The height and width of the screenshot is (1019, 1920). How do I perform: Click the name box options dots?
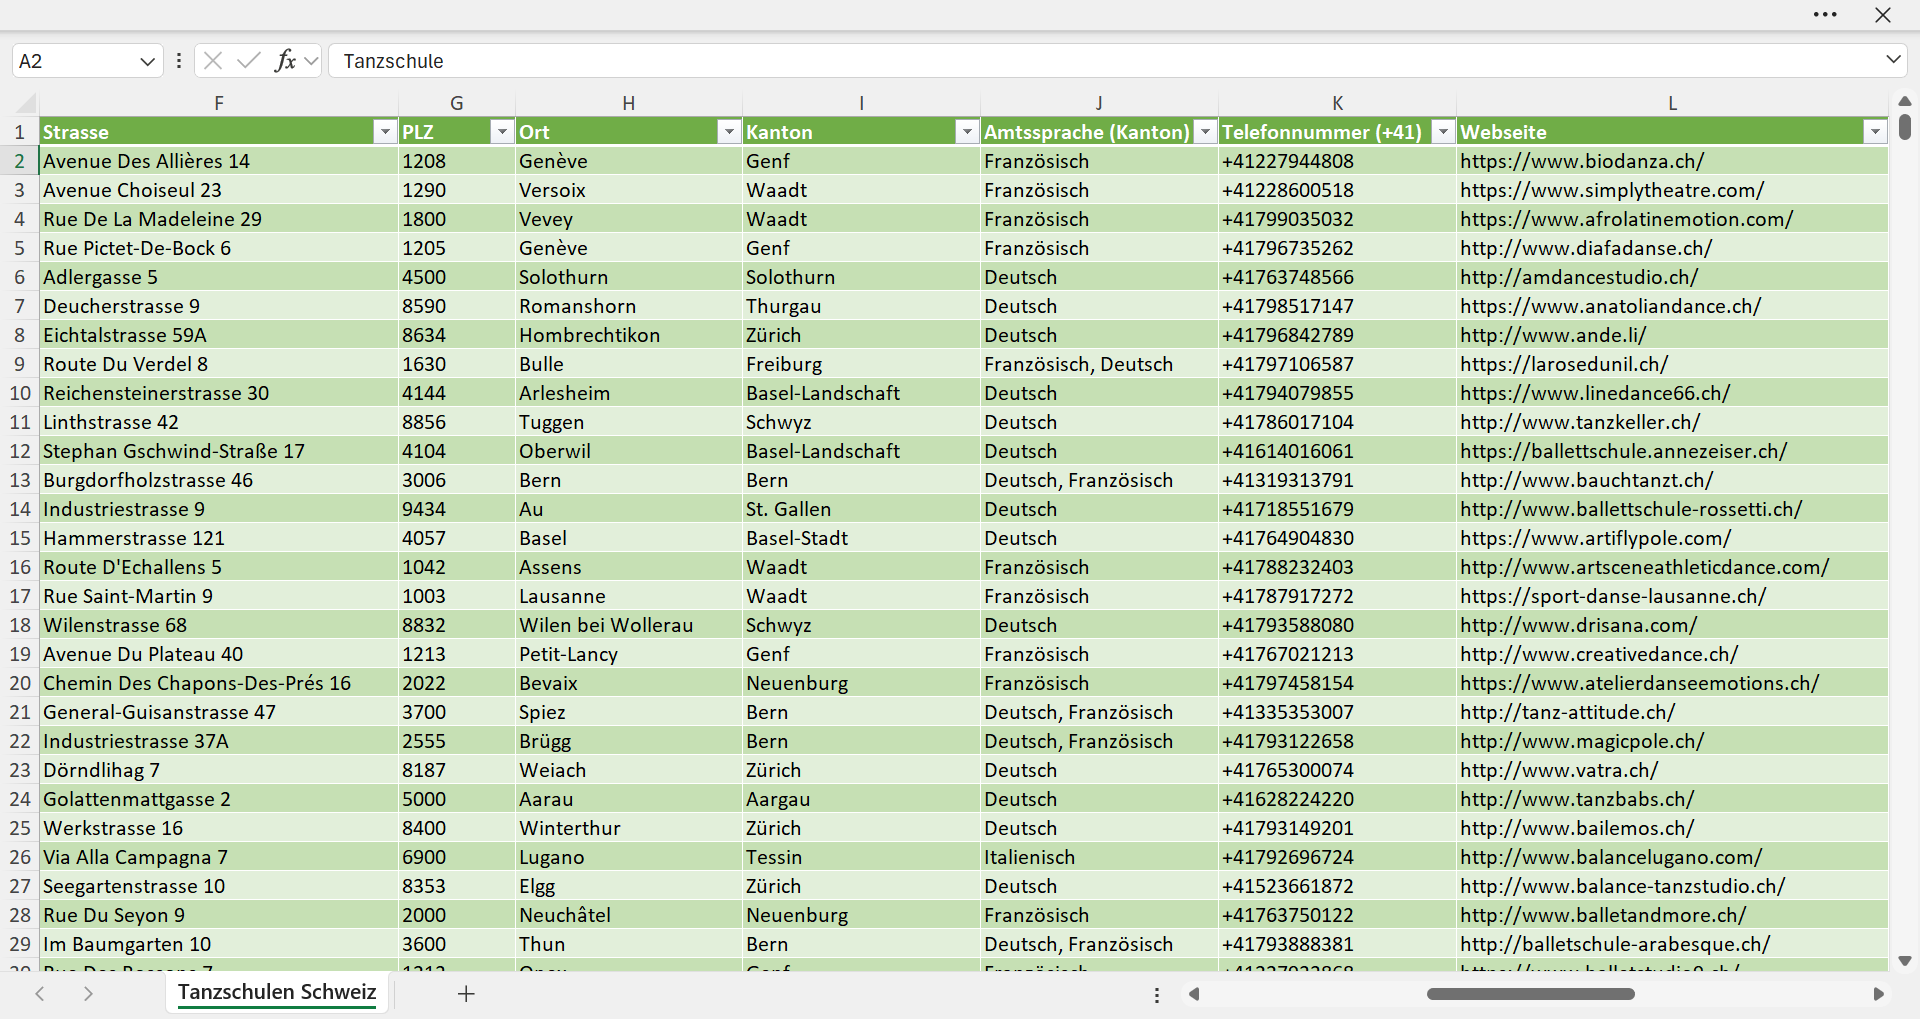tap(178, 61)
